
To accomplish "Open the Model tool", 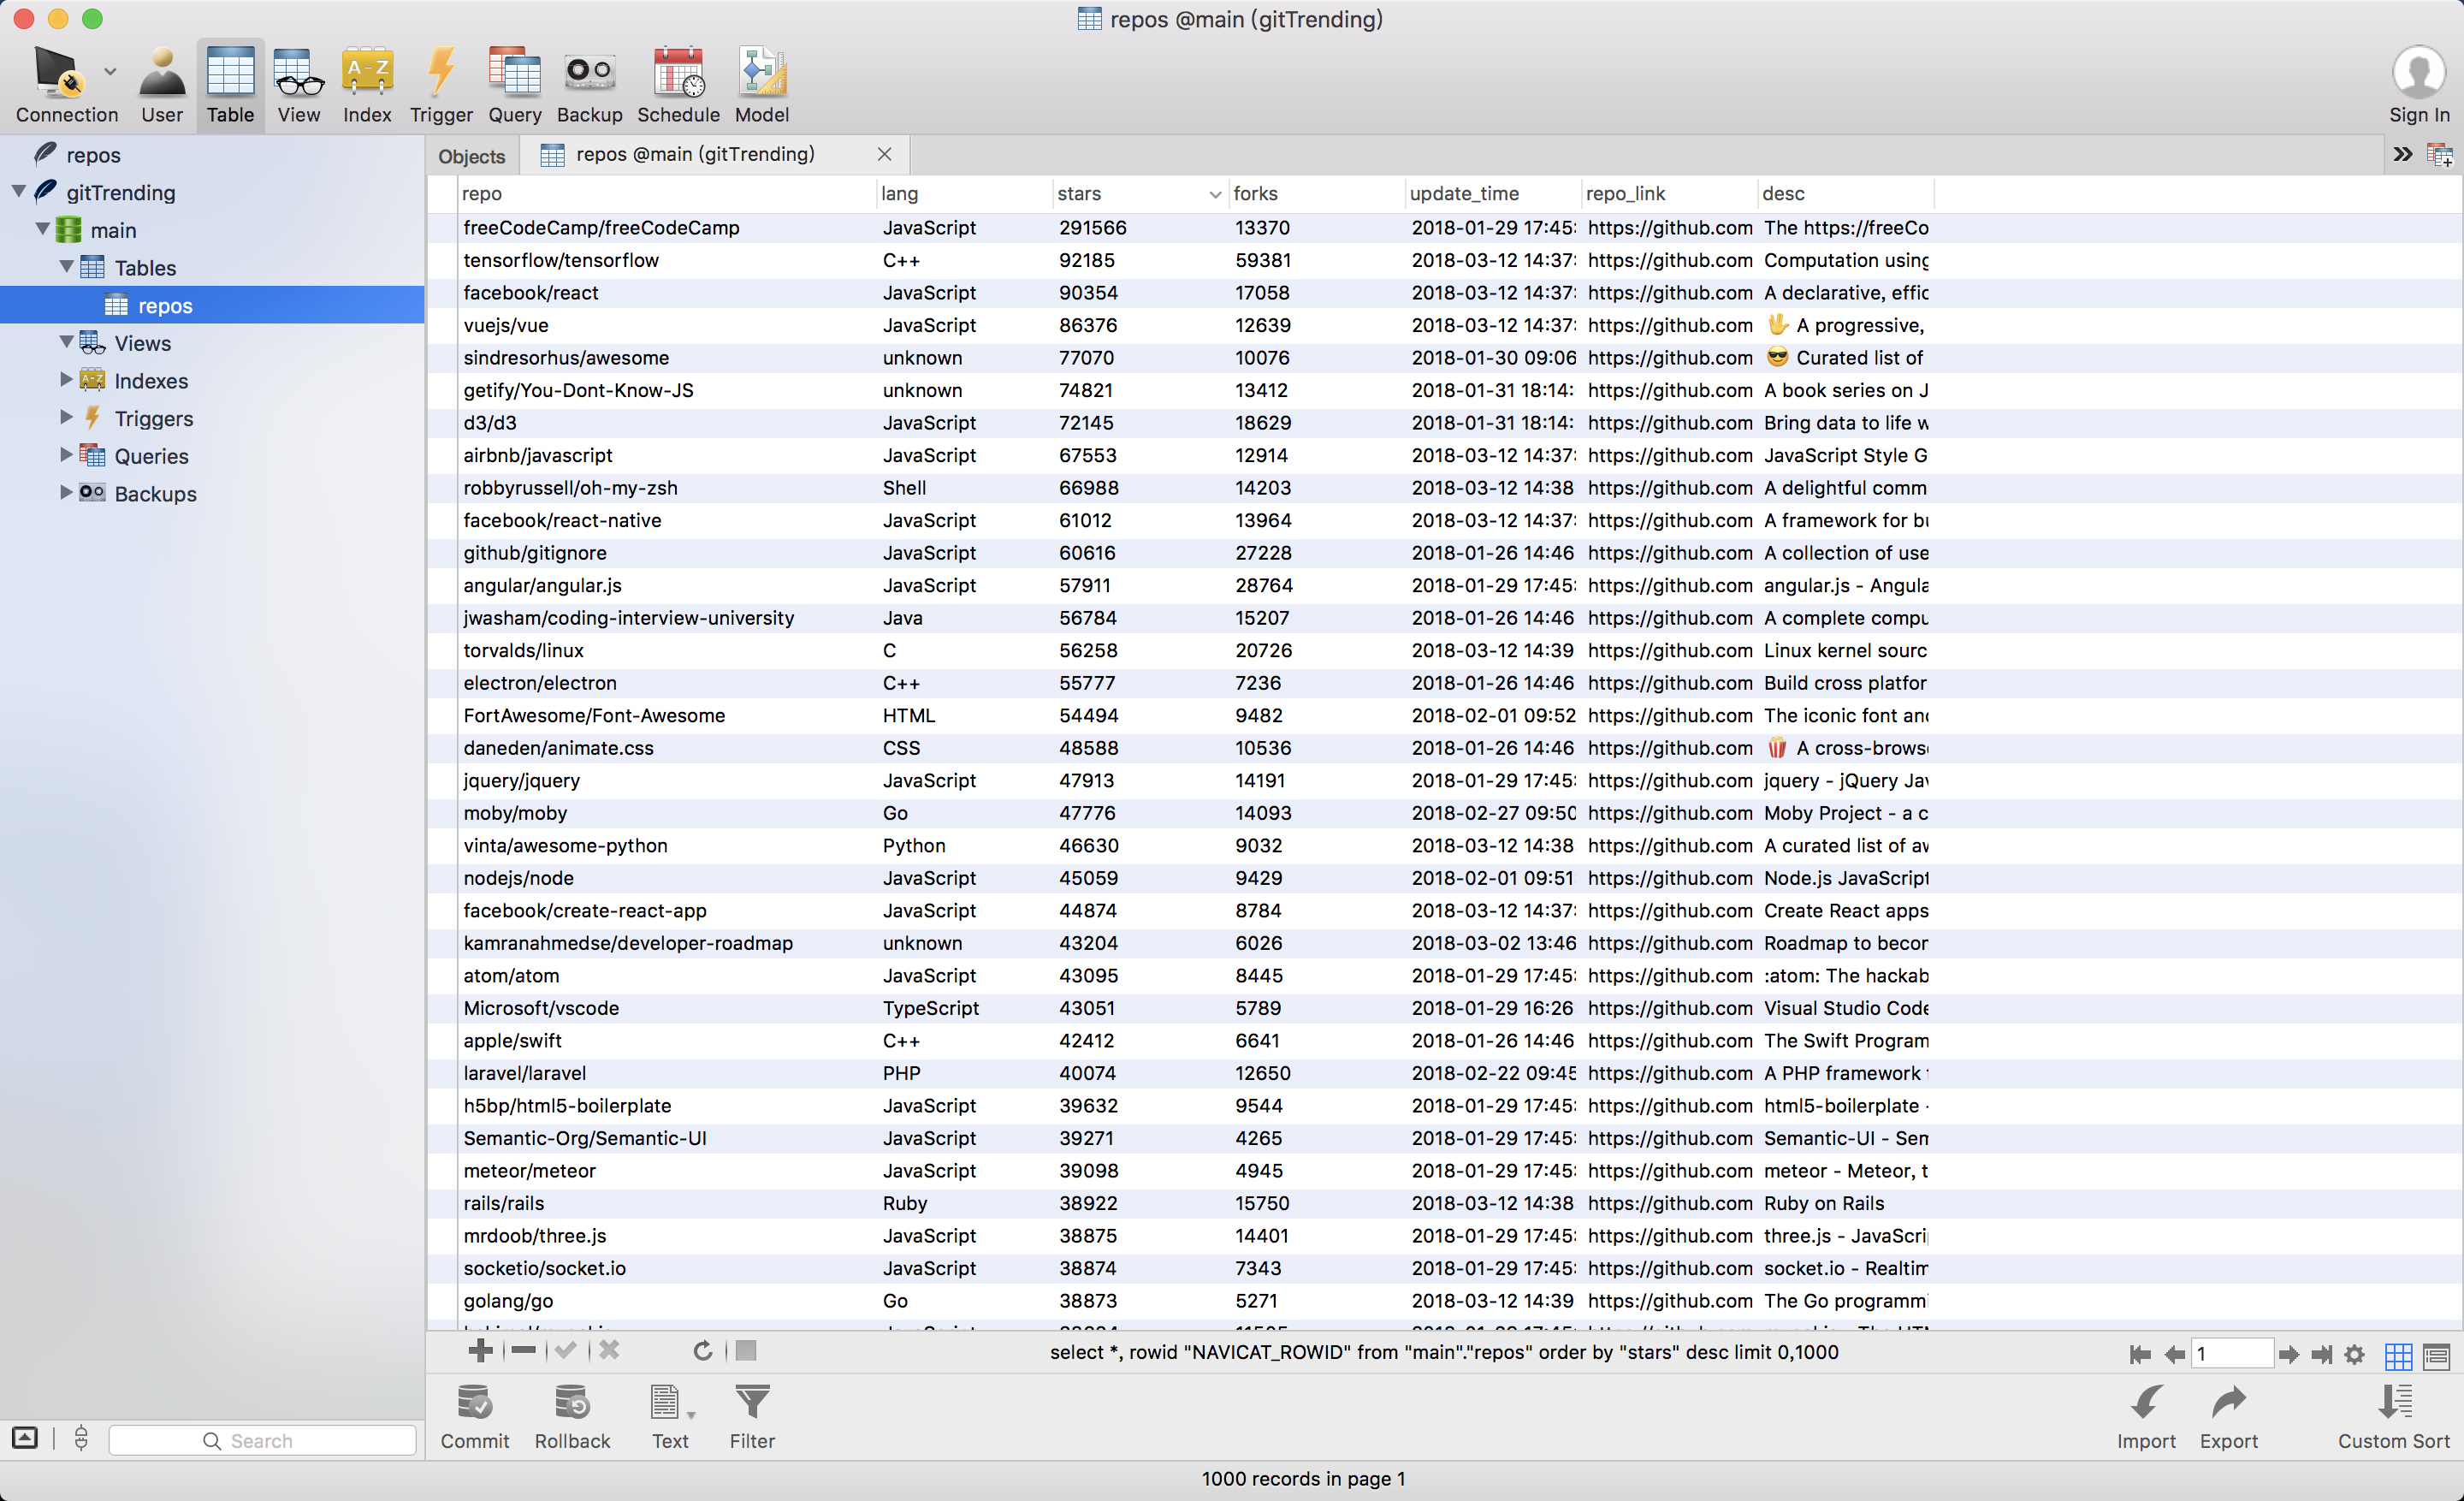I will point(761,84).
